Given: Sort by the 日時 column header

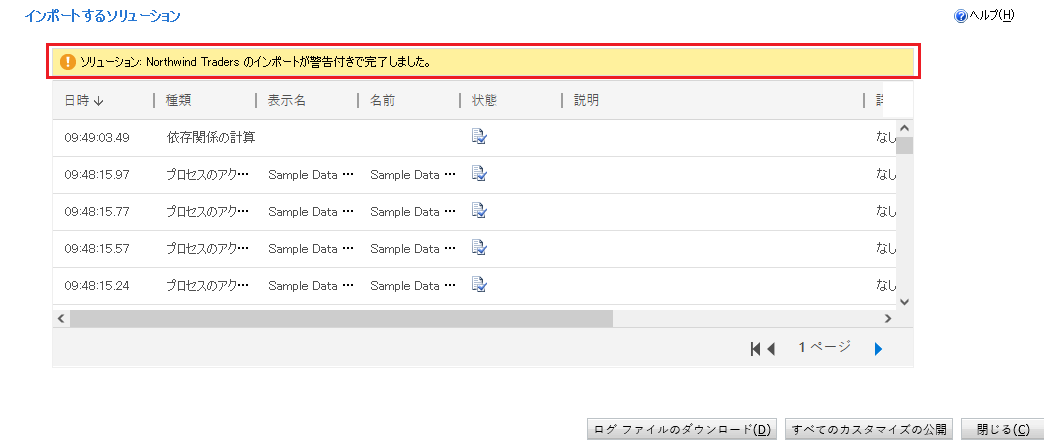Looking at the screenshot, I should [x=84, y=101].
